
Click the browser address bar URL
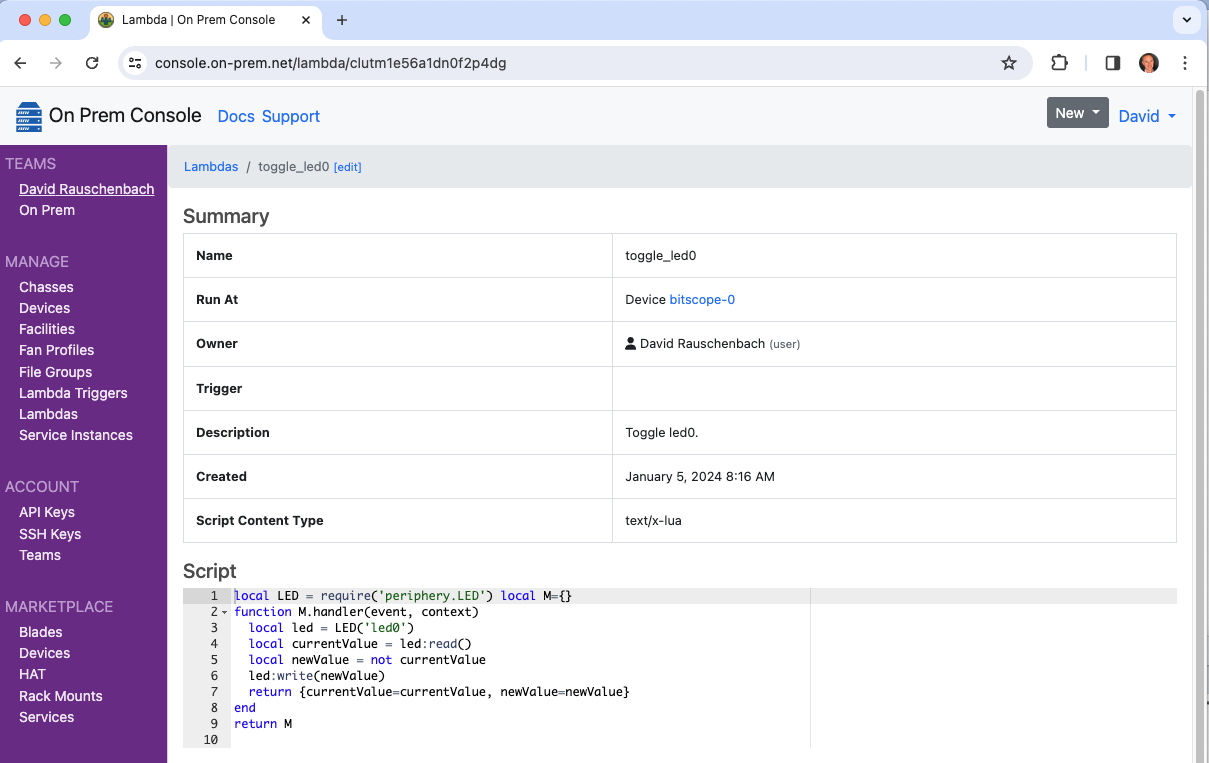click(330, 63)
